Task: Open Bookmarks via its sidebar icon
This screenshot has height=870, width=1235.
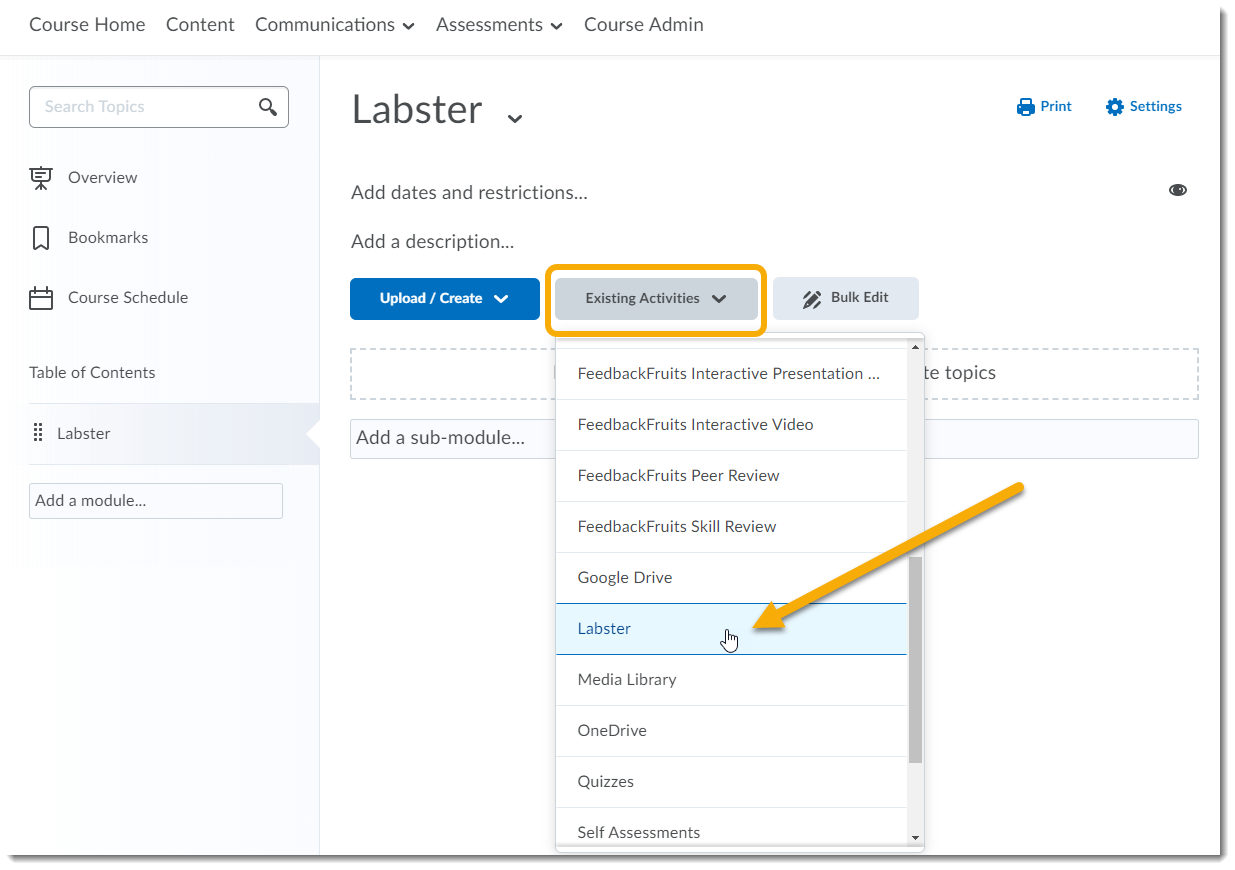Action: pyautogui.click(x=41, y=237)
